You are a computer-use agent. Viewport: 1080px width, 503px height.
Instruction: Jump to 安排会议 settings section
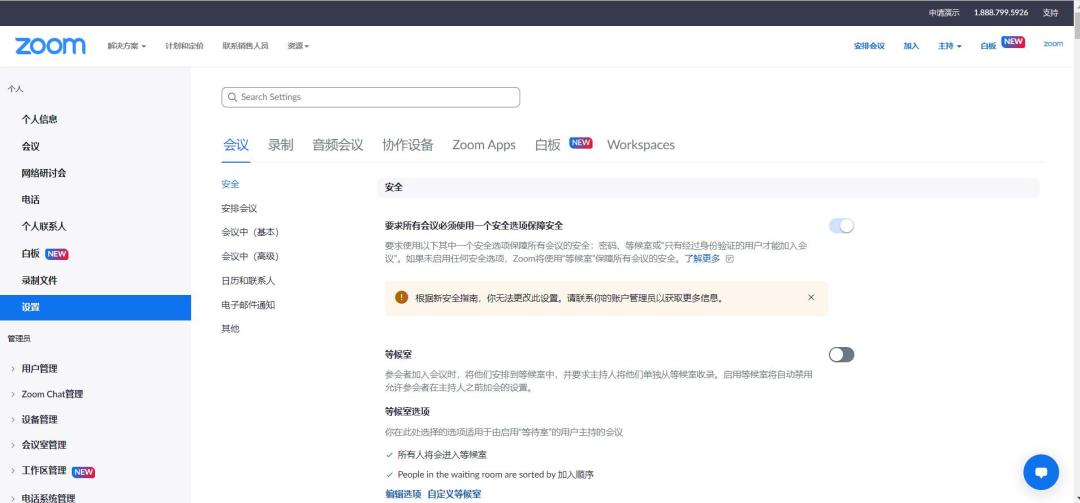tap(239, 208)
